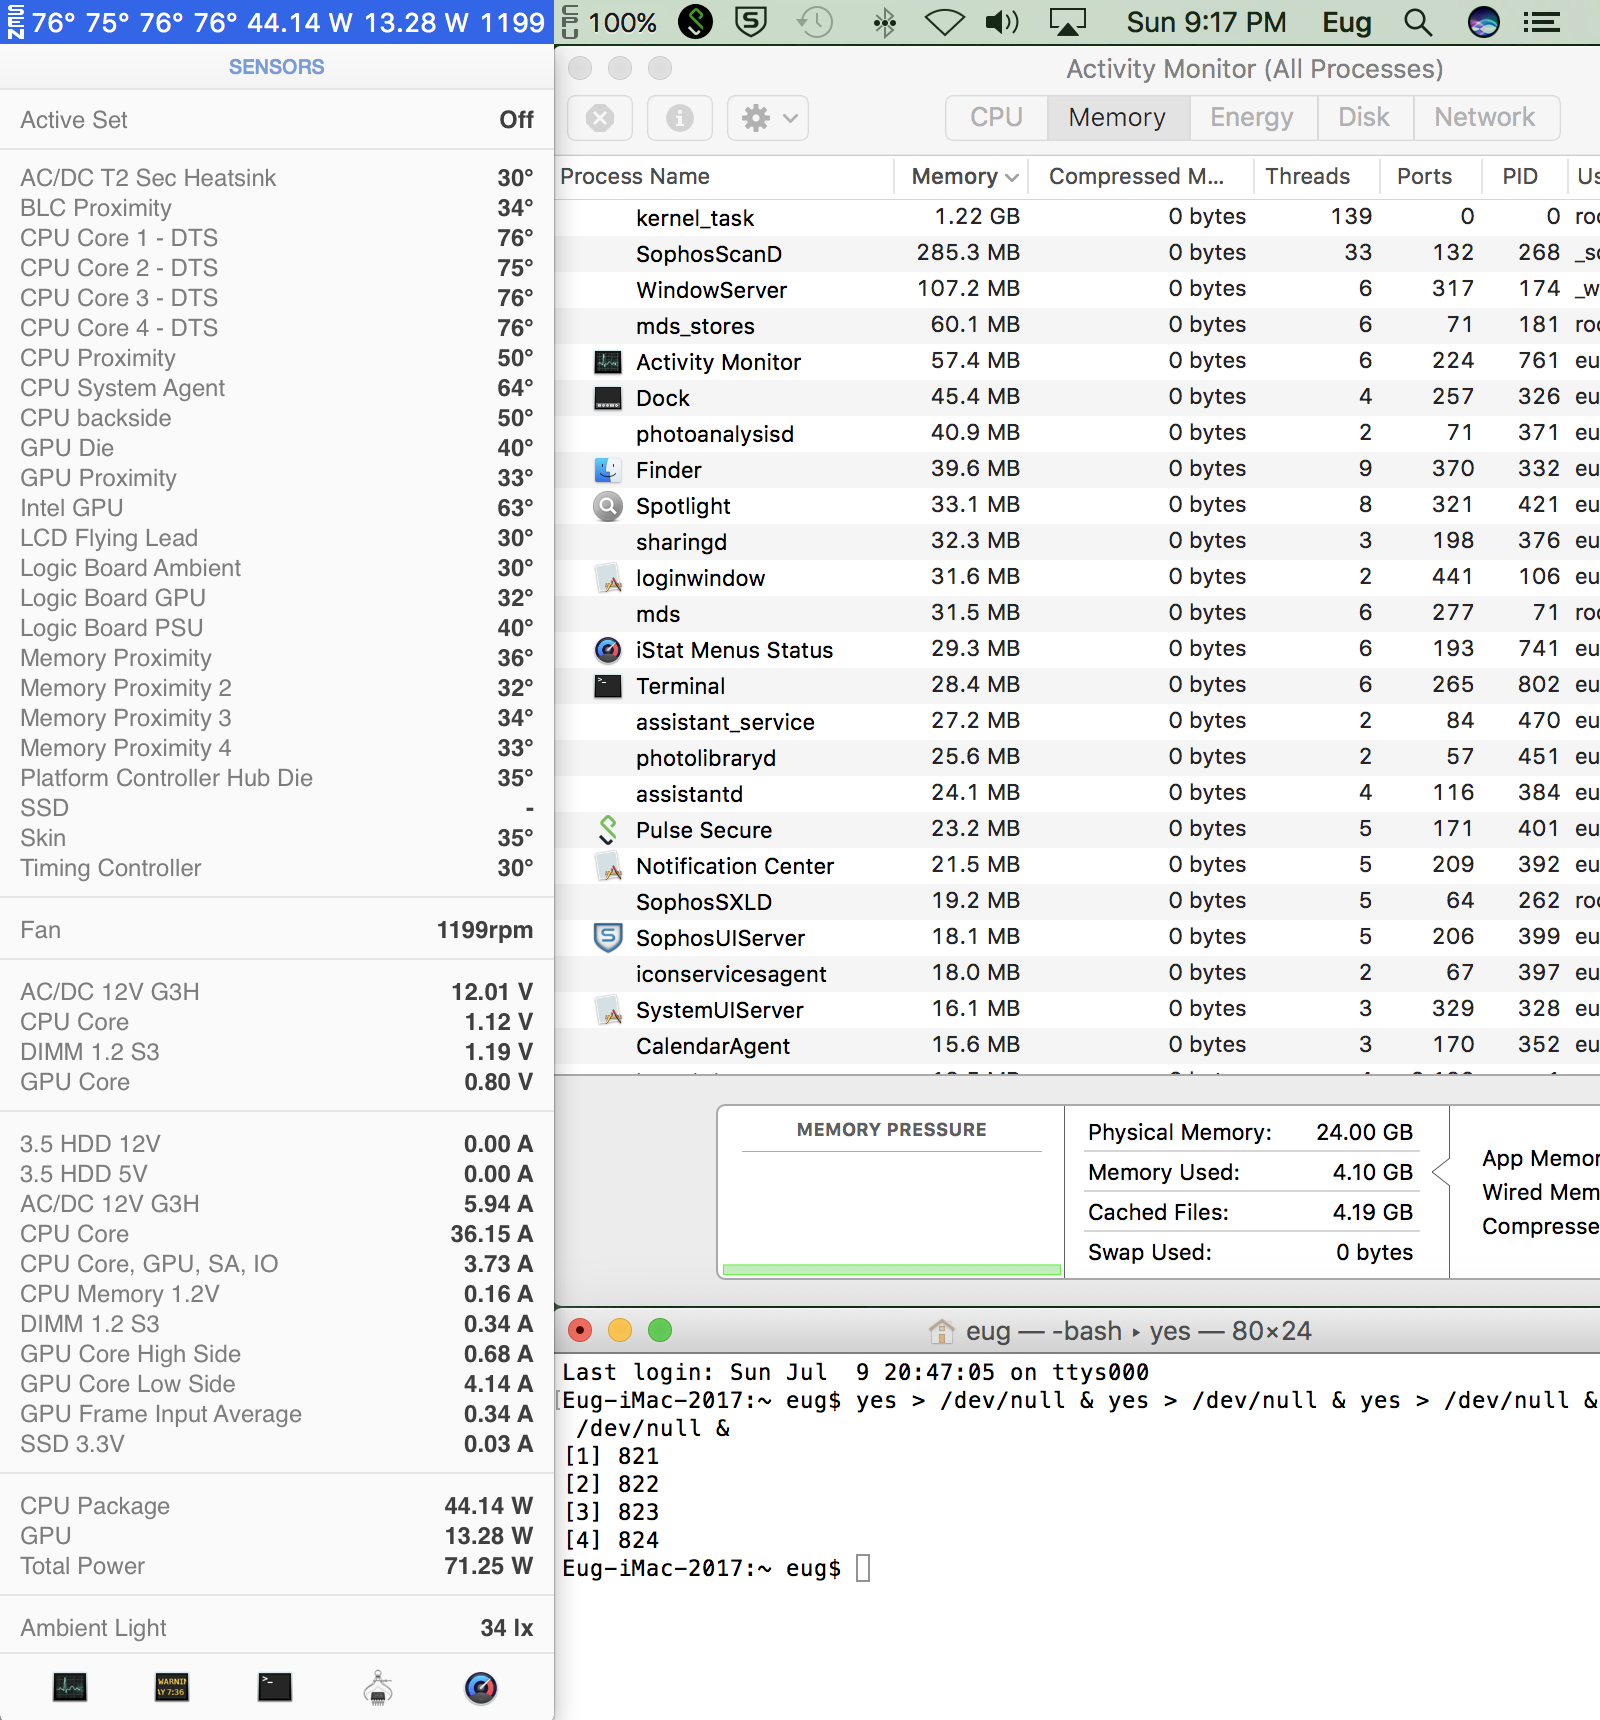Select the iStat Menus Status process icon
This screenshot has width=1600, height=1720.
608,650
